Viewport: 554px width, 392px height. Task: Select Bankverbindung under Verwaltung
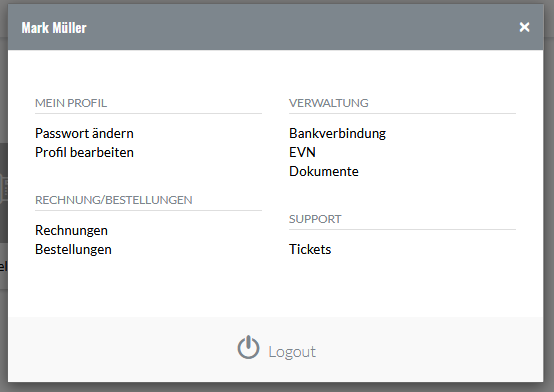click(337, 134)
